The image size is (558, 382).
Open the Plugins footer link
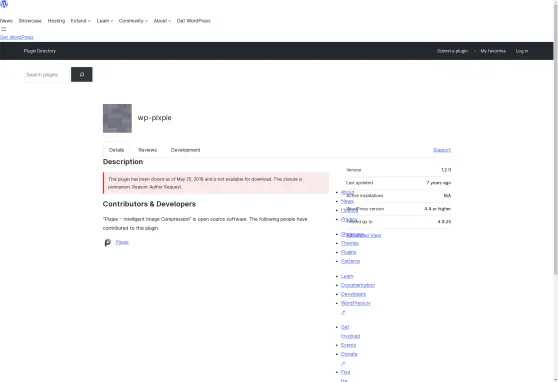[x=348, y=252]
